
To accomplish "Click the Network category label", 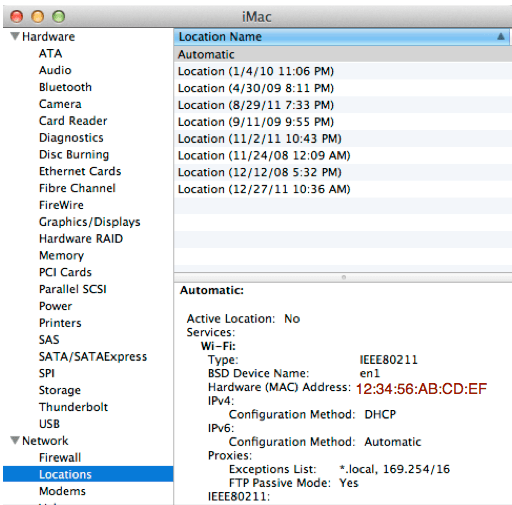I will 45,441.
